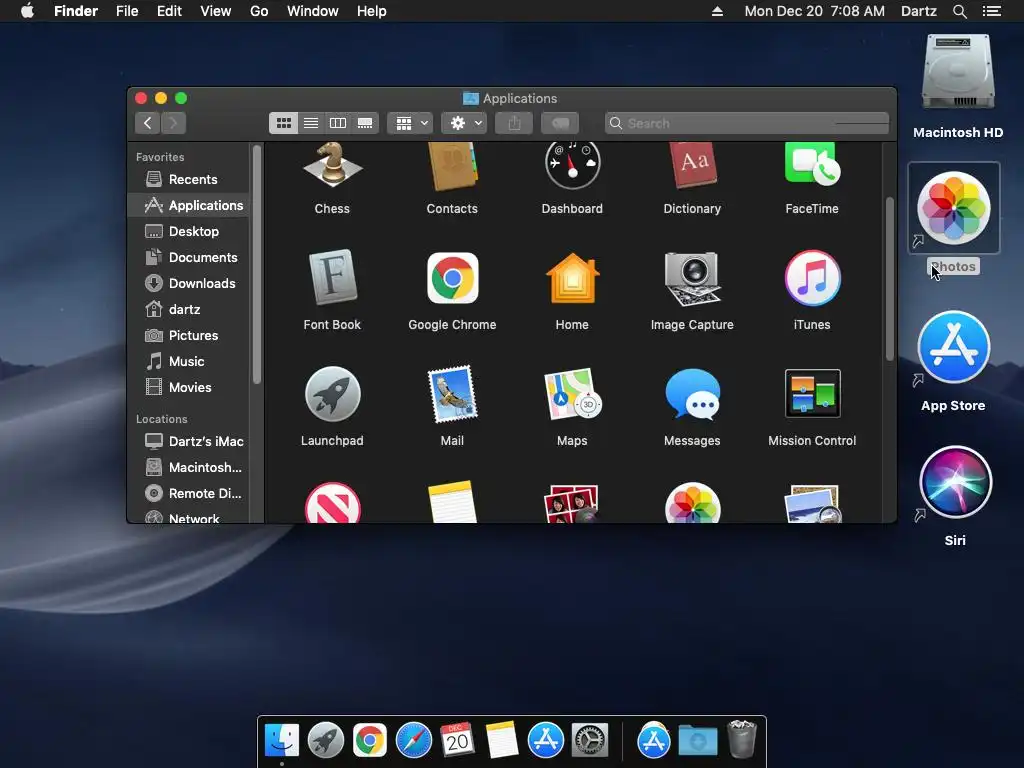This screenshot has height=768, width=1024.
Task: Select the Photos app in Finder window
Action: (692, 503)
